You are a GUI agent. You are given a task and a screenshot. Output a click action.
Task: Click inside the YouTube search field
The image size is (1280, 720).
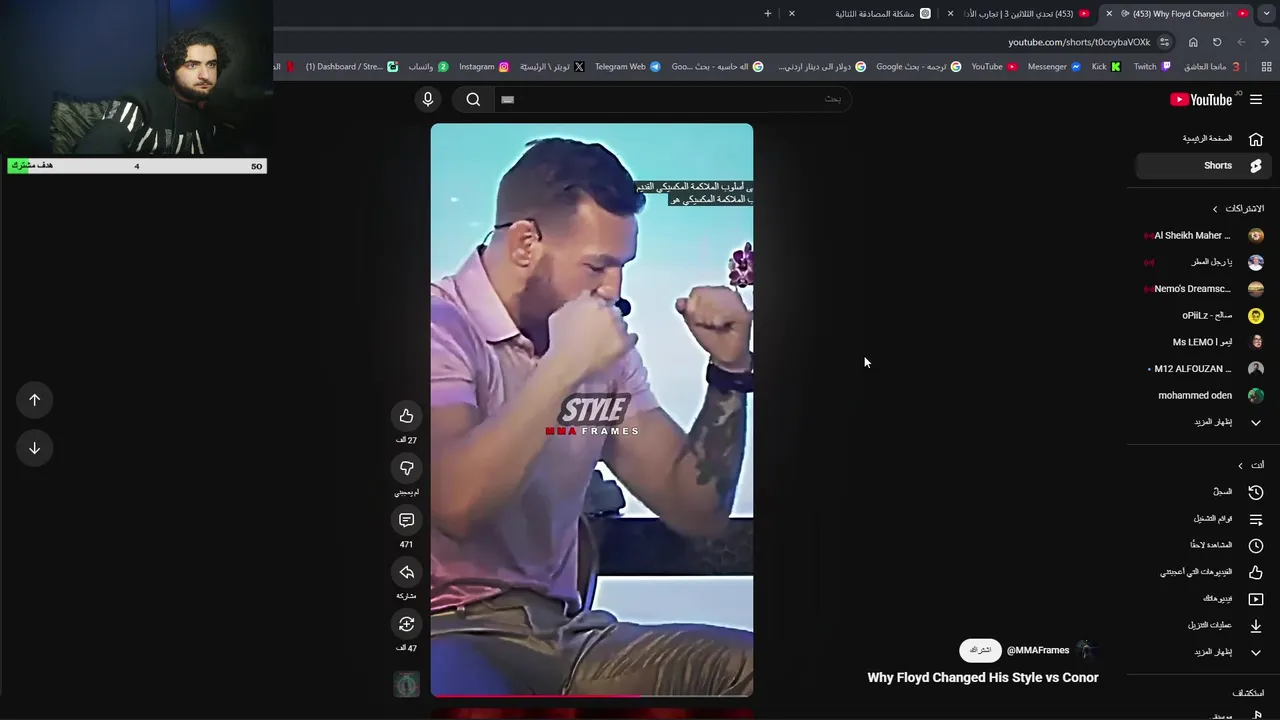tap(672, 99)
